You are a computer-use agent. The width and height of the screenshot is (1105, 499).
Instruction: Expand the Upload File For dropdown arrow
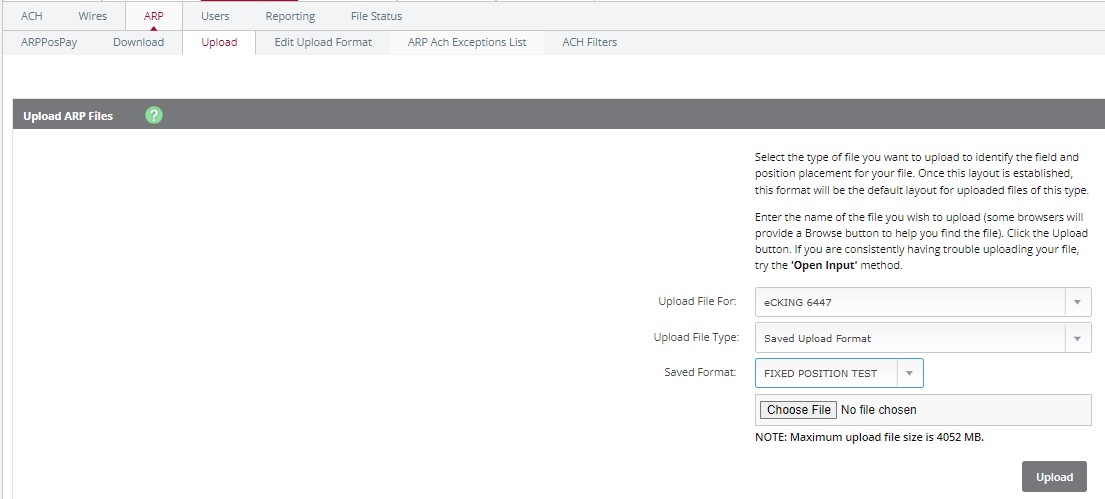1078,302
